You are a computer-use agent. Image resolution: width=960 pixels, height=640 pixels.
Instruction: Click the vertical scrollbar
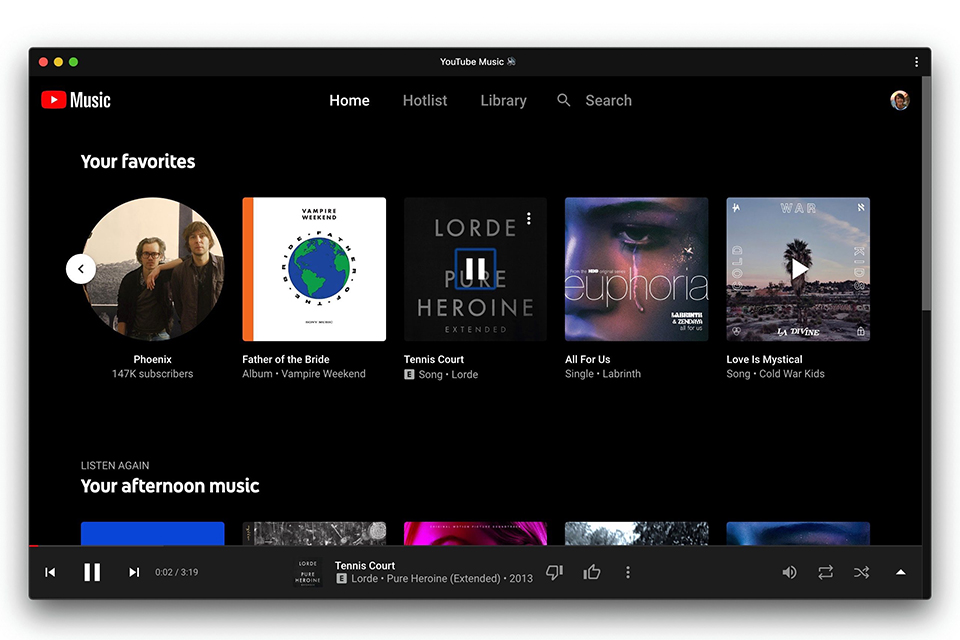[x=926, y=194]
